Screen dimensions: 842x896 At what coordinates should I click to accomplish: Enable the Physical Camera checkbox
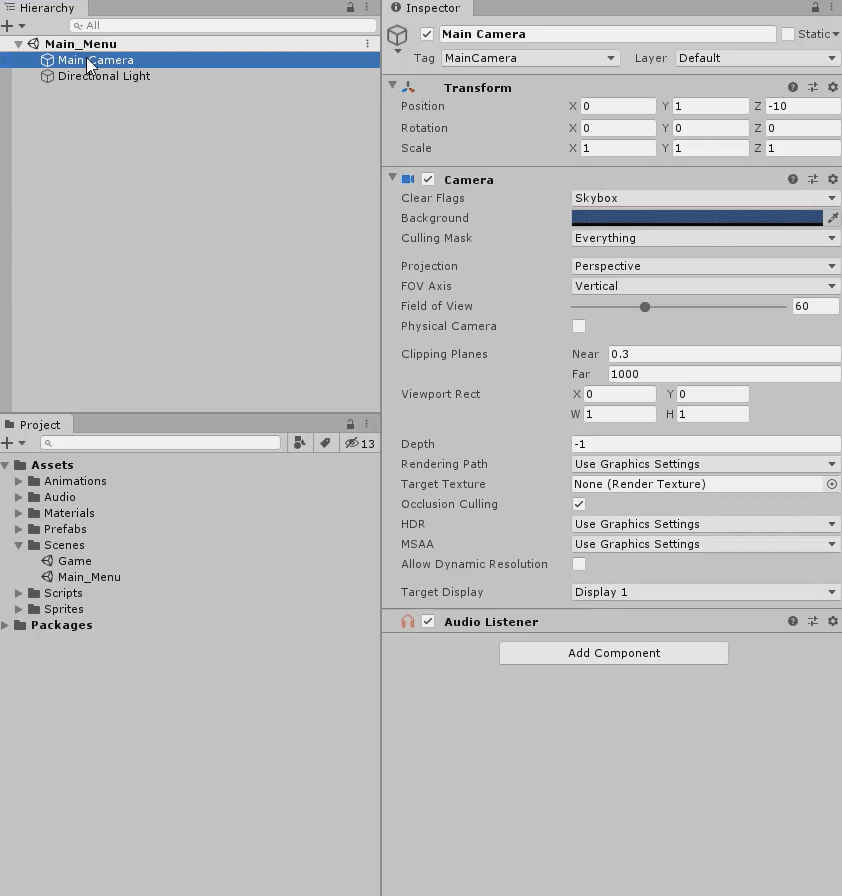tap(578, 326)
